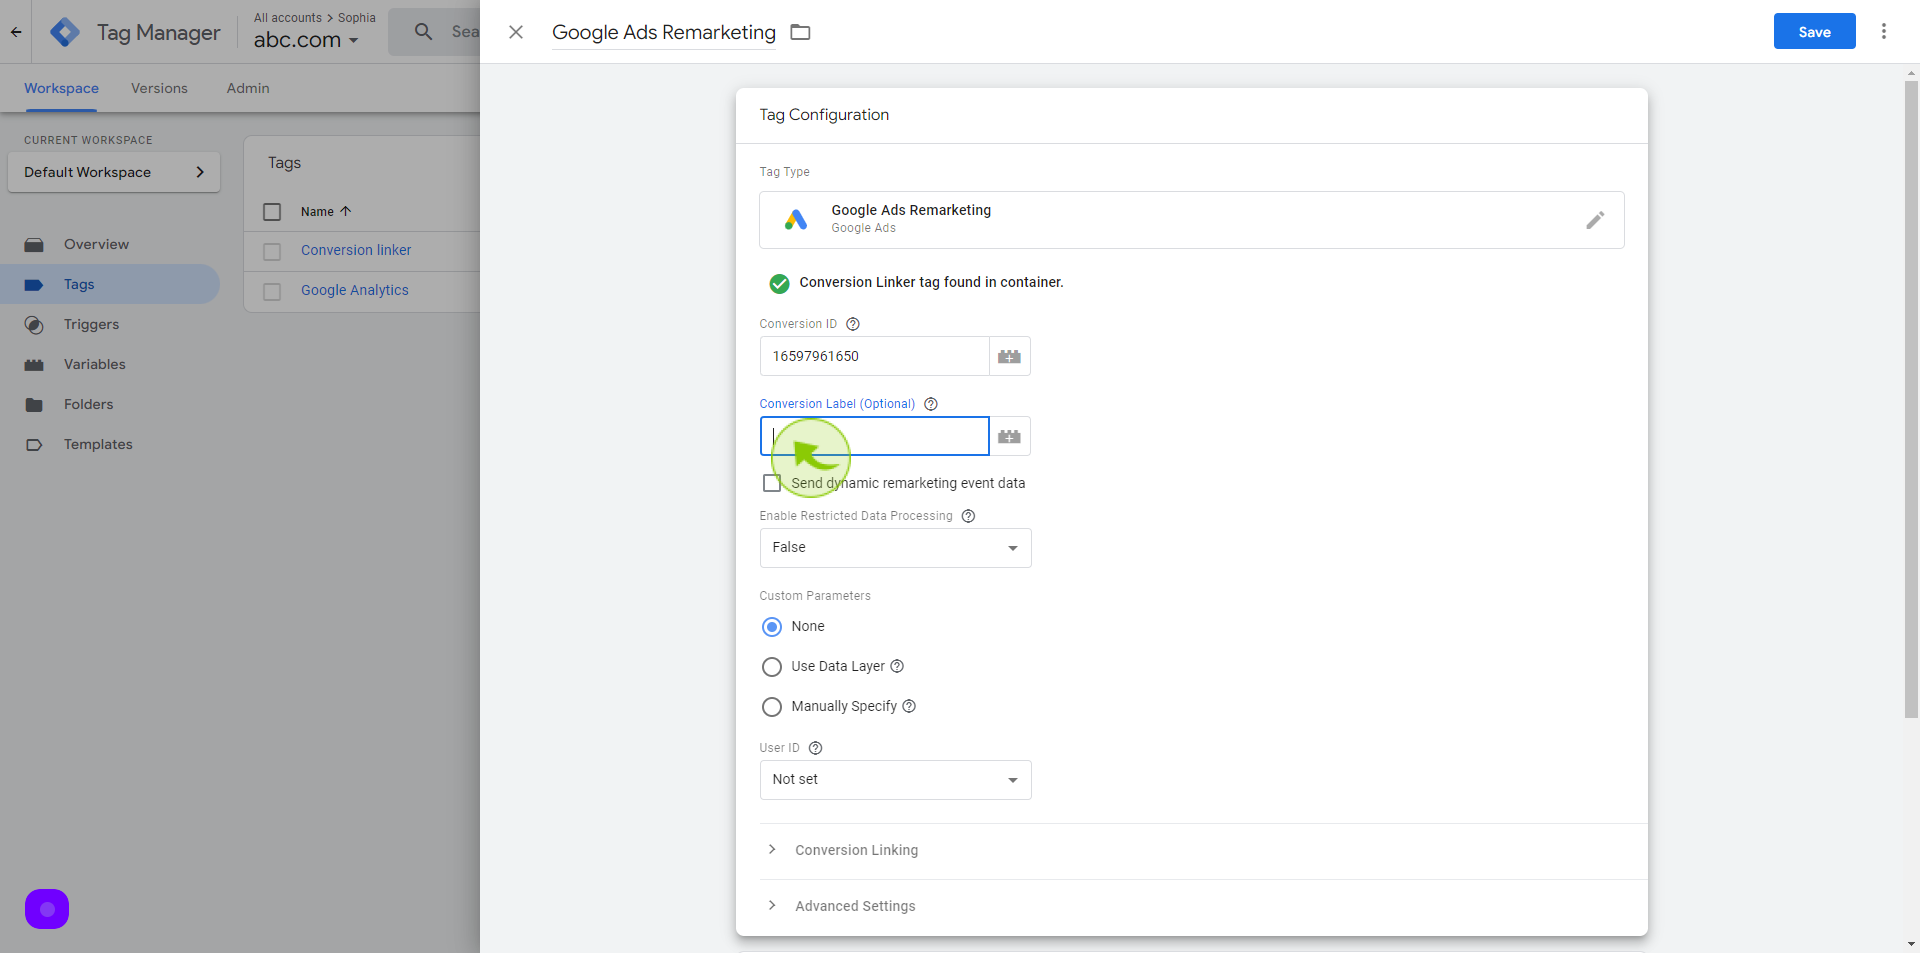Open the Default Workspace selector
Image resolution: width=1920 pixels, height=953 pixels.
tap(114, 172)
